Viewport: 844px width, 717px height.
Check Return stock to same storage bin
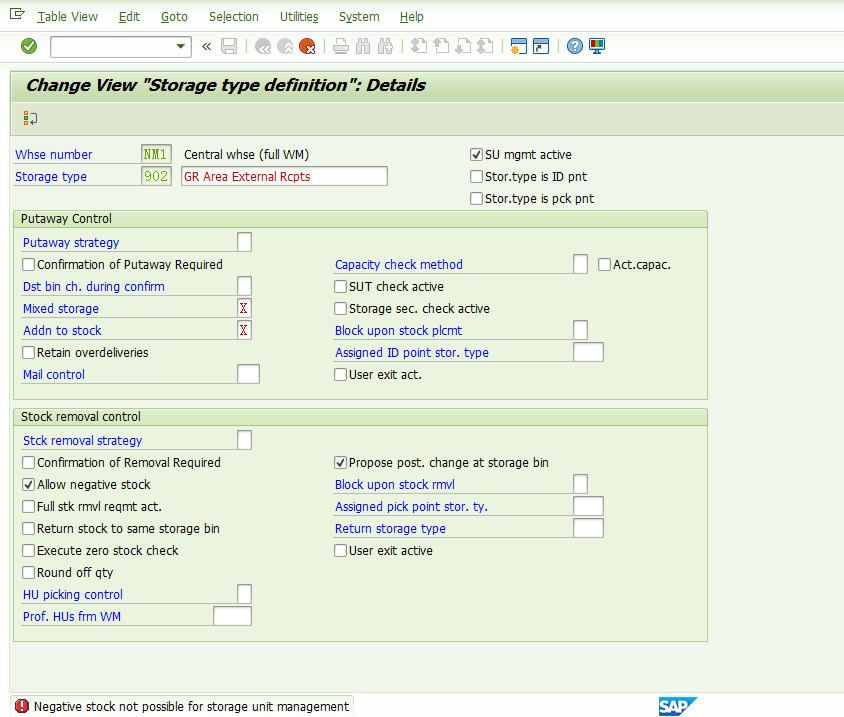(x=29, y=529)
